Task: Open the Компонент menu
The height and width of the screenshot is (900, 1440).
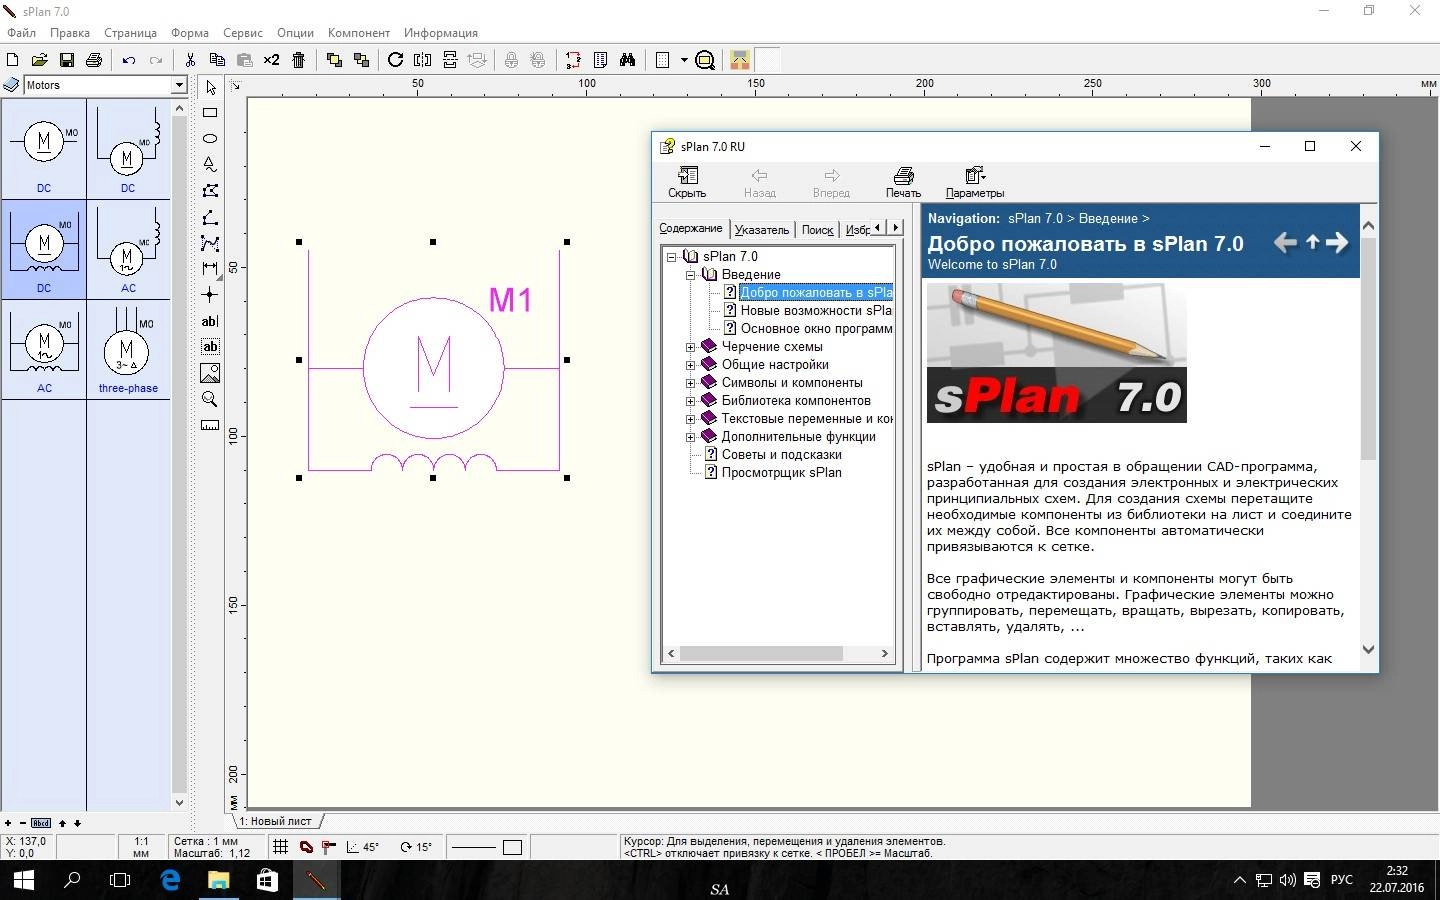Action: point(359,33)
